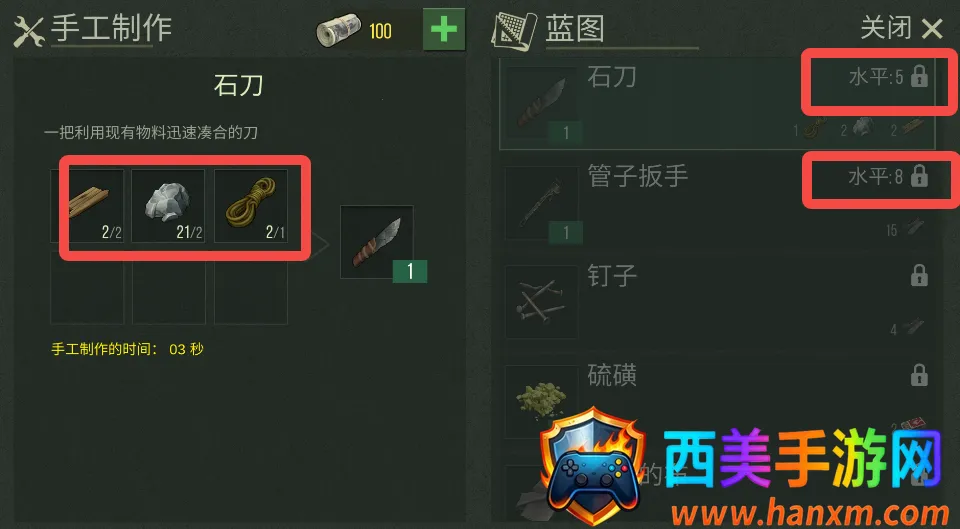This screenshot has width=960, height=529.
Task: Click the wood plank ingredient slot
Action: tap(88, 206)
